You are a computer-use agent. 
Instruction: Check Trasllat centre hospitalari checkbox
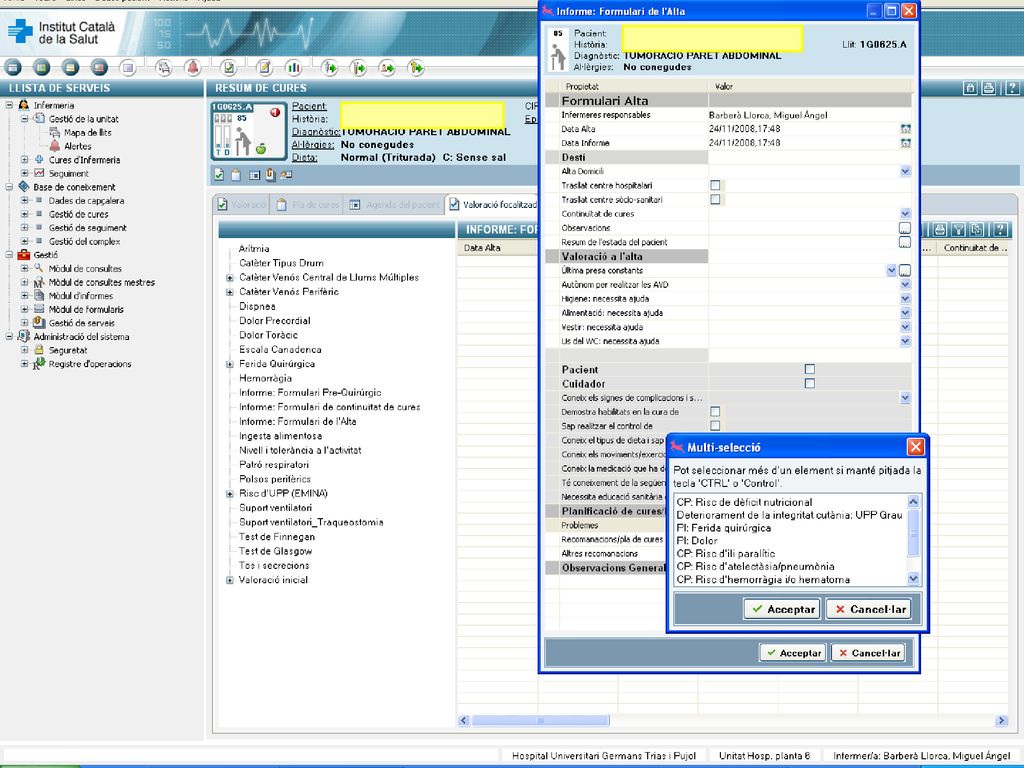coord(715,185)
